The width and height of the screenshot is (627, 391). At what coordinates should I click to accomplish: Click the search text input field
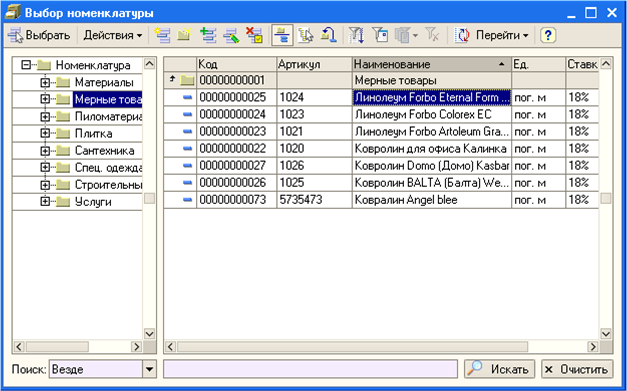coord(310,369)
